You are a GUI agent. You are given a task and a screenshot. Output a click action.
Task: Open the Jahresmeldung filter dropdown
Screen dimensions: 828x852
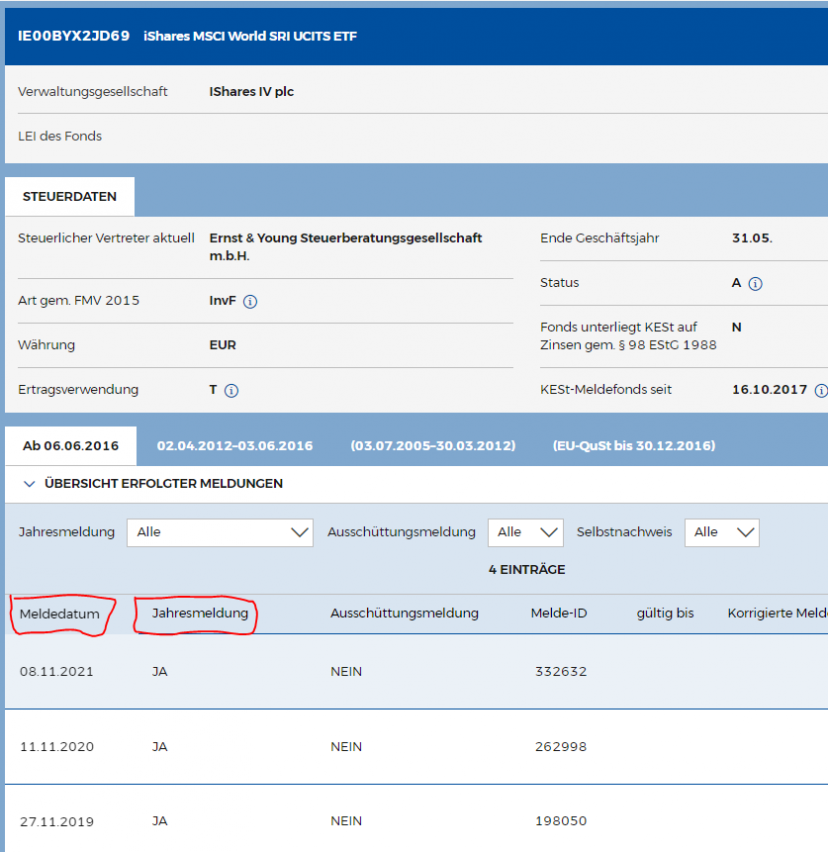[x=220, y=532]
